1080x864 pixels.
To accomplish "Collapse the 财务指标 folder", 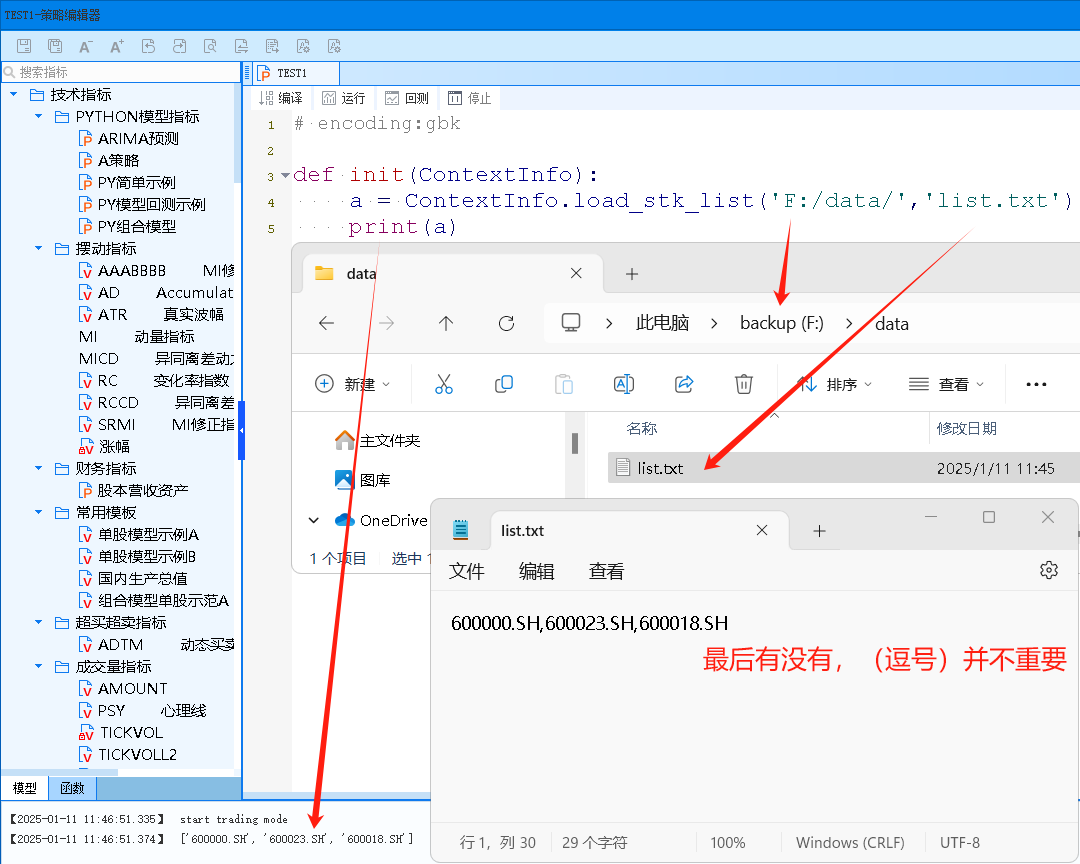I will point(39,469).
